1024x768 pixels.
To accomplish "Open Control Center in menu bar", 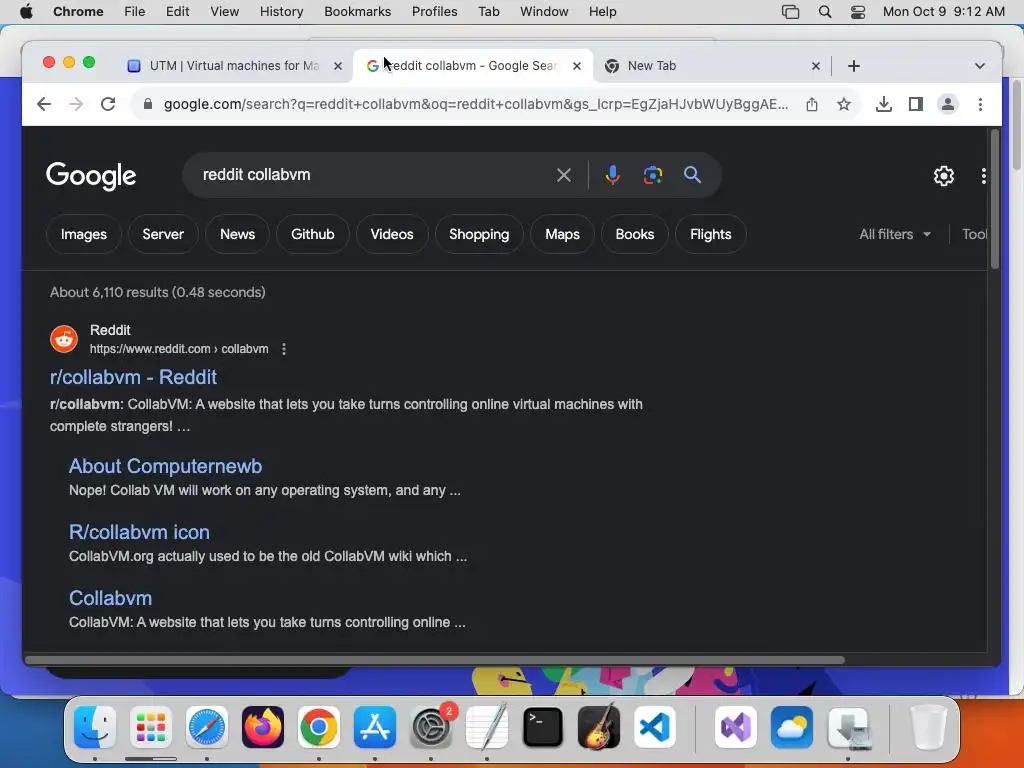I will coord(857,12).
